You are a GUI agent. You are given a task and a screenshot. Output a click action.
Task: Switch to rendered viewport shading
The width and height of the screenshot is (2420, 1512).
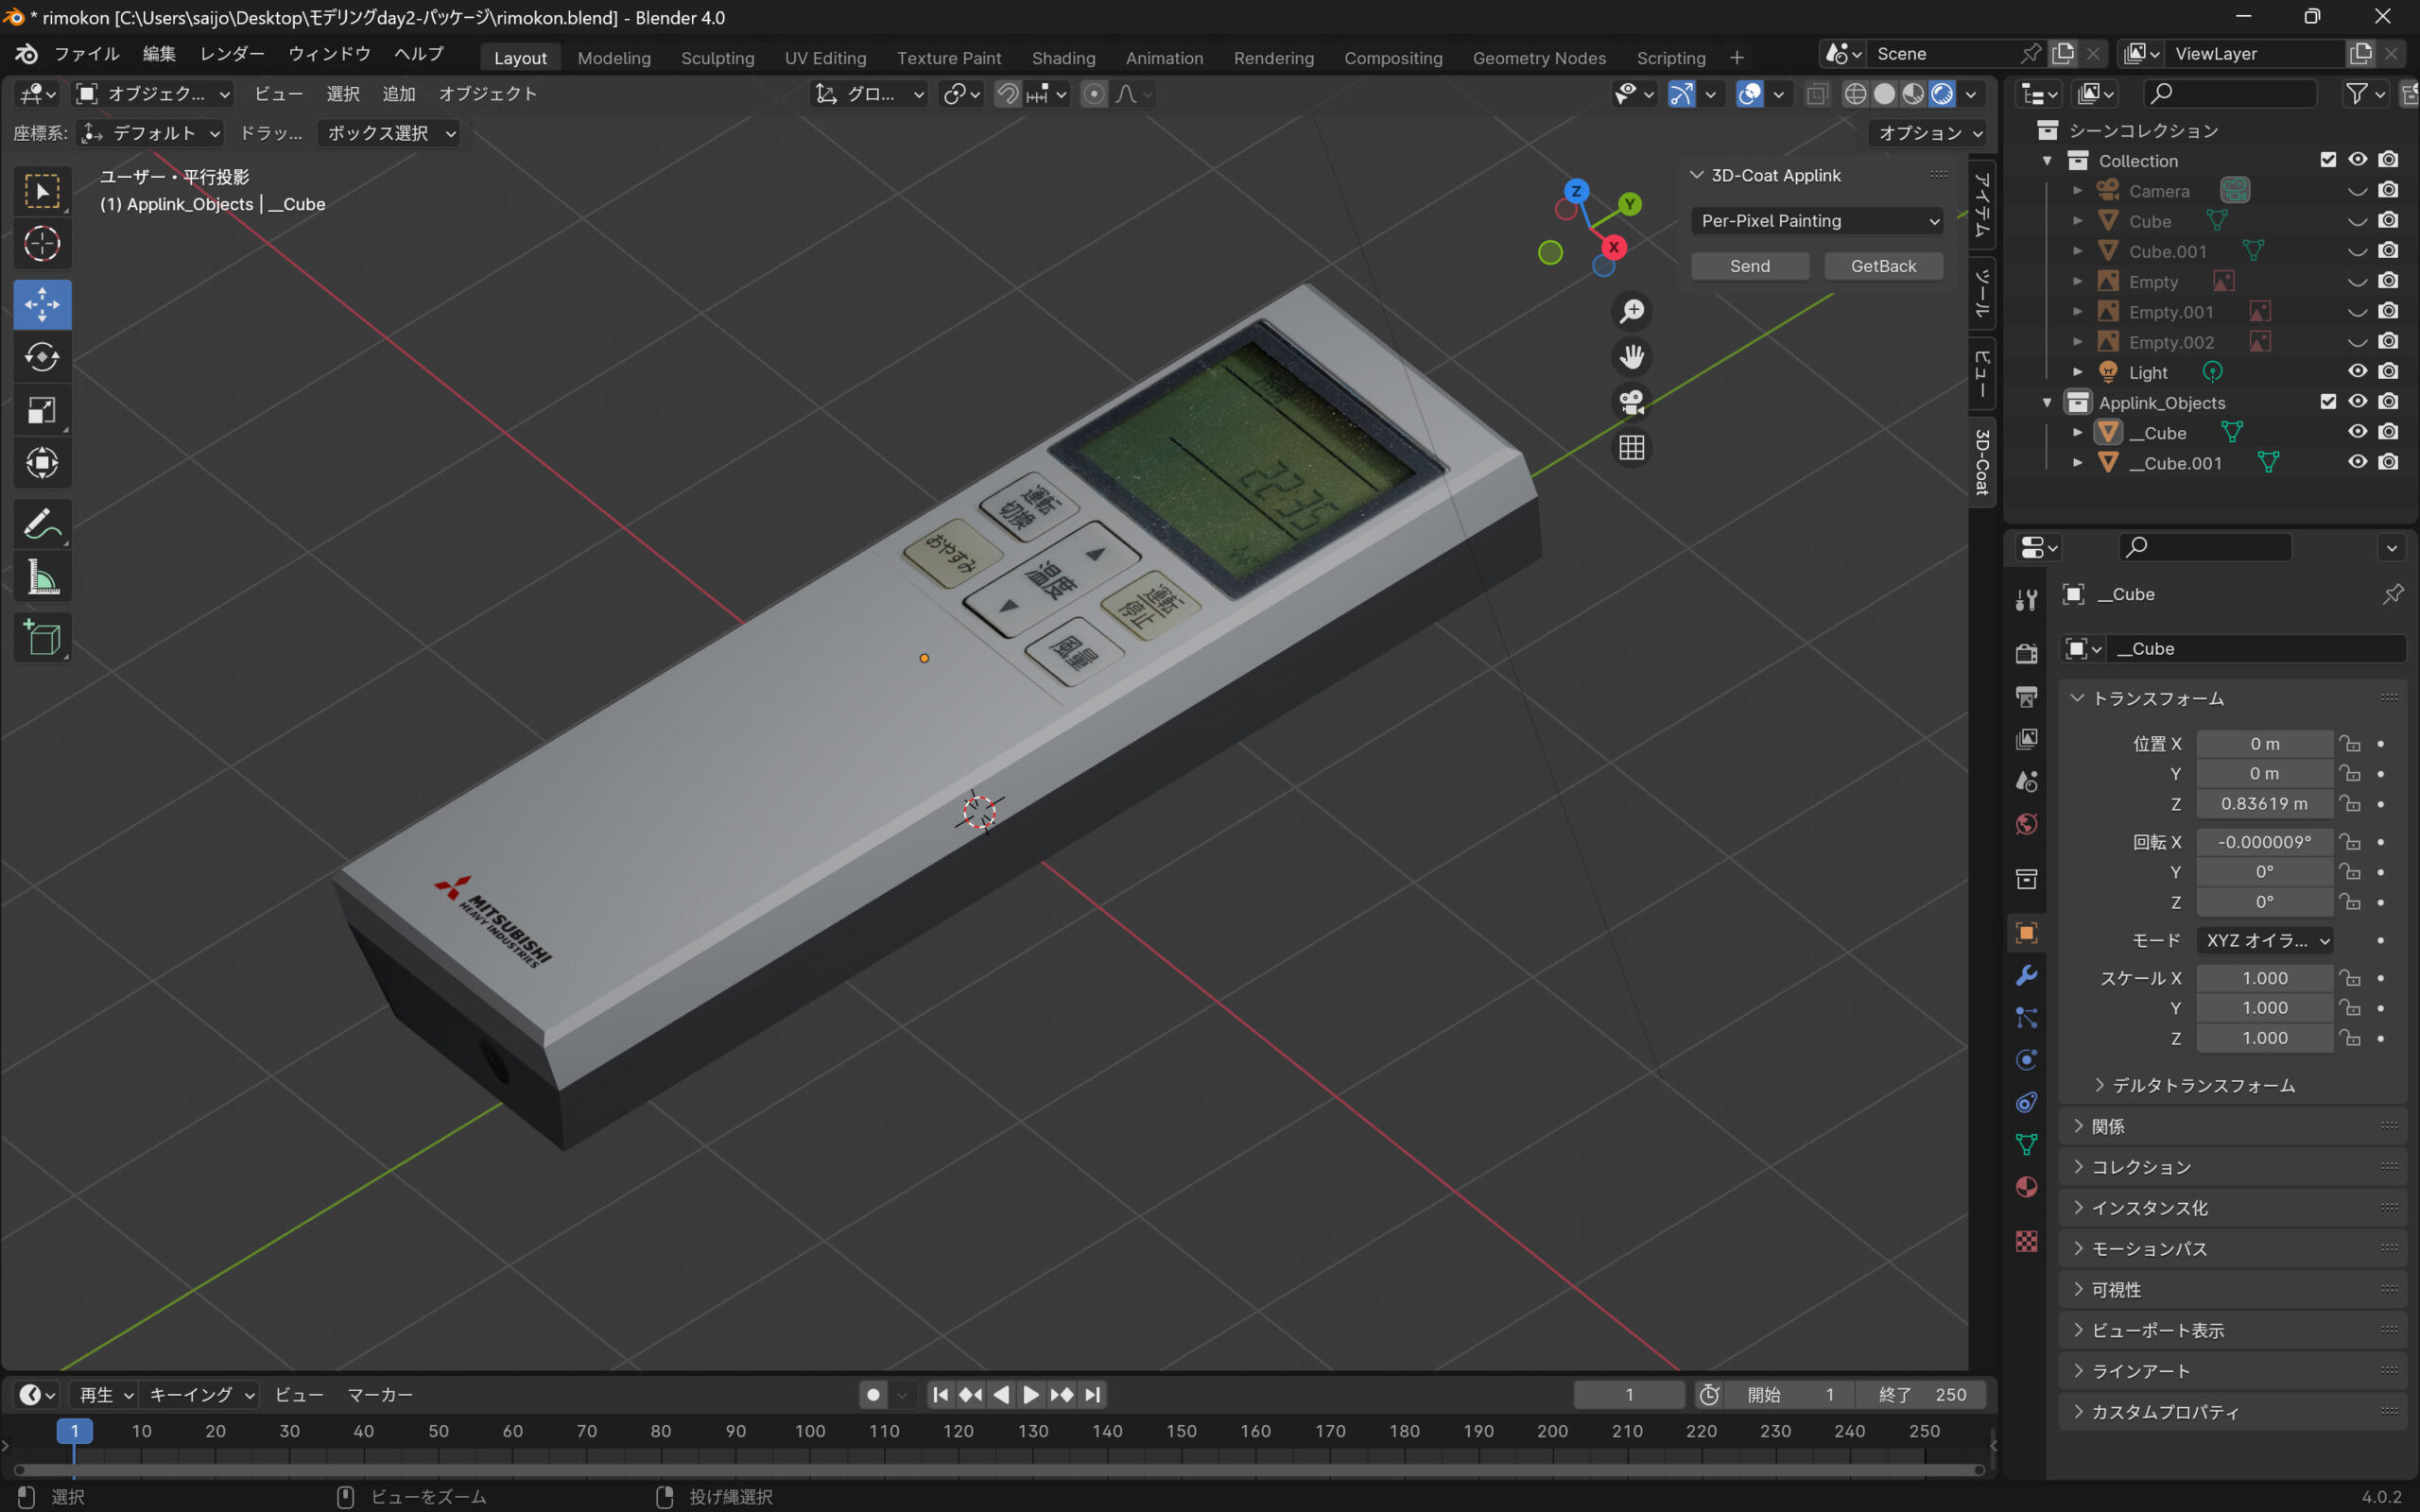coord(1942,94)
